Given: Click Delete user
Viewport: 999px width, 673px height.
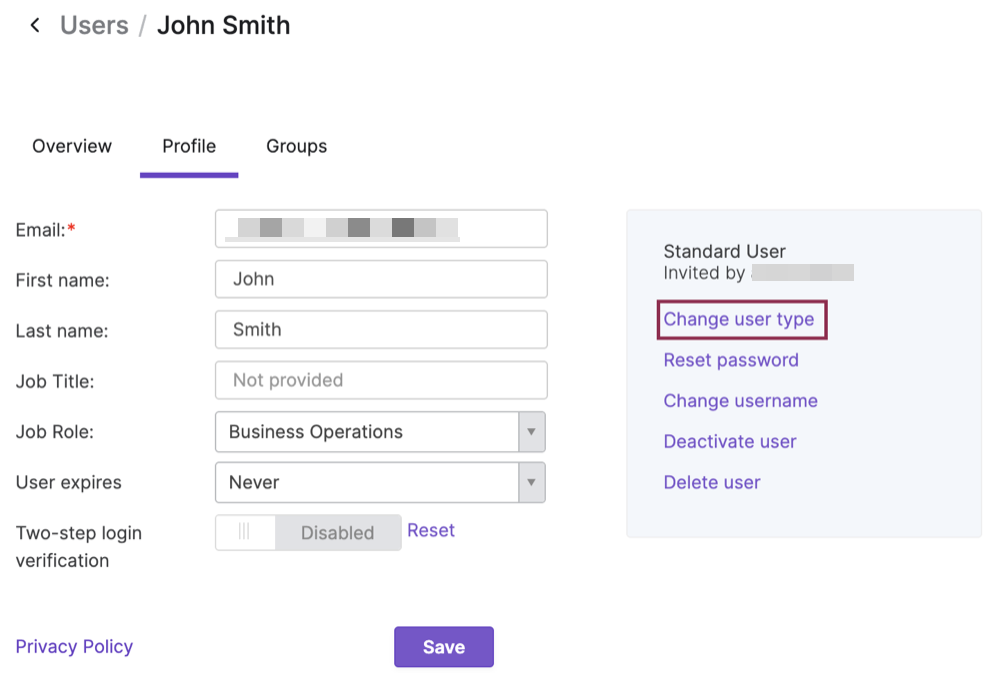Looking at the screenshot, I should click(x=712, y=482).
